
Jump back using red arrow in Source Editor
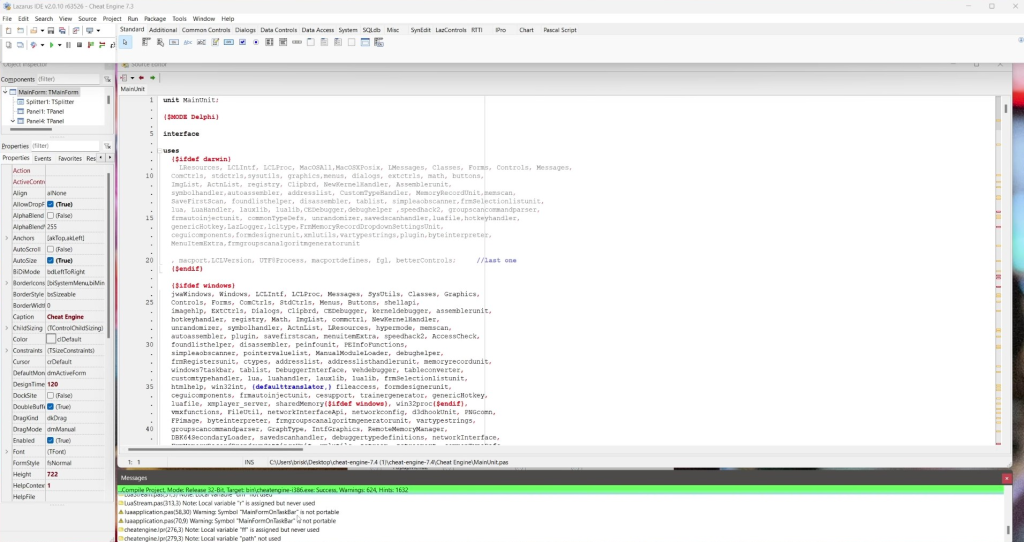point(141,77)
